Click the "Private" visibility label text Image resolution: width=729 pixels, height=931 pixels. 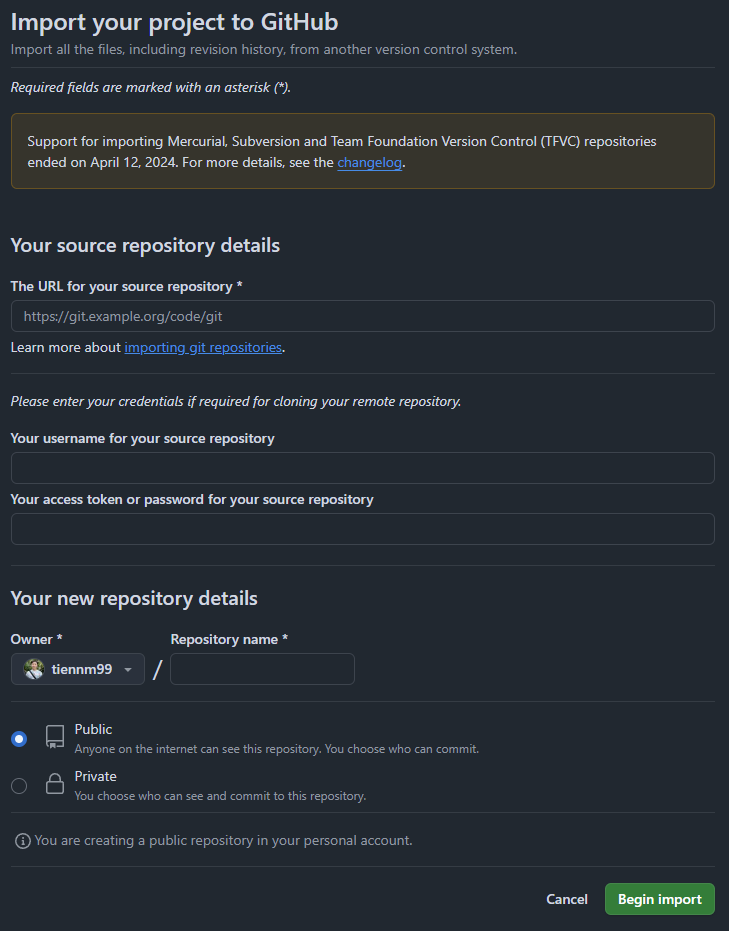pyautogui.click(x=95, y=776)
